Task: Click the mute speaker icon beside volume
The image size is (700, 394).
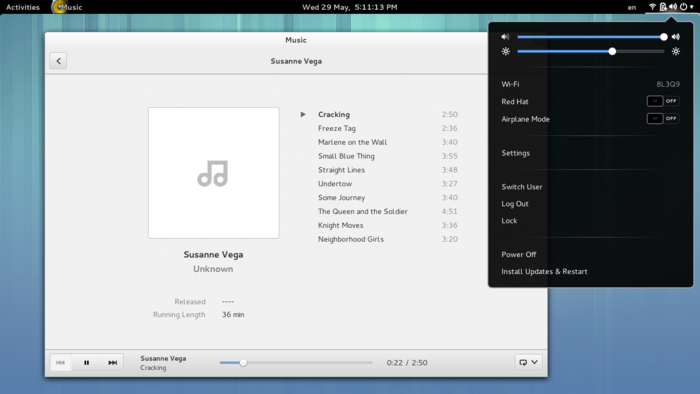Action: pyautogui.click(x=505, y=37)
